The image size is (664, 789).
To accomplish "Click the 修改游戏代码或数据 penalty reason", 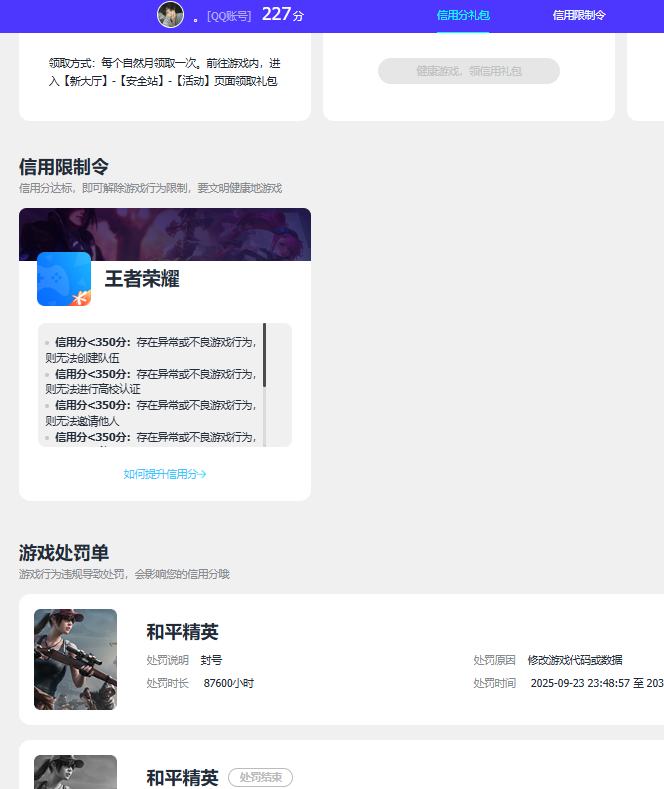I will click(x=575, y=660).
